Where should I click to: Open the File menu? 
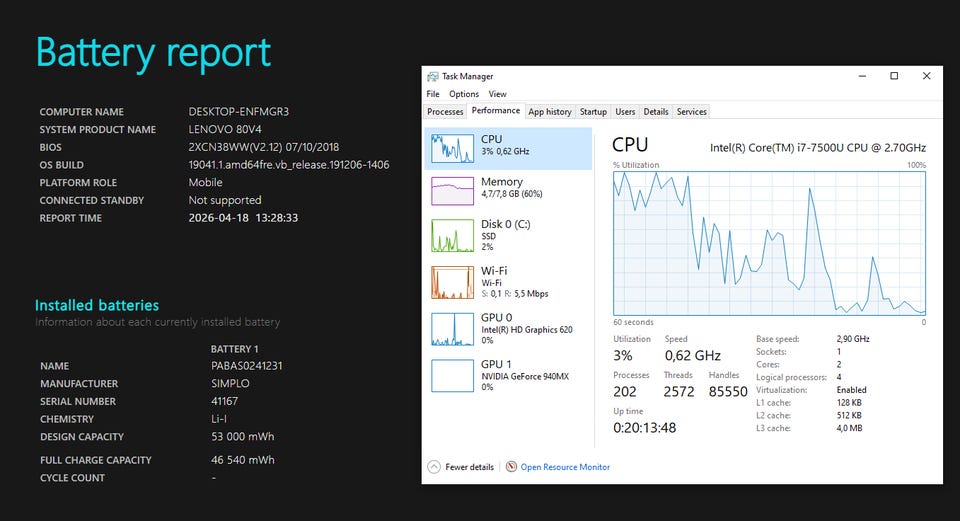coord(433,94)
